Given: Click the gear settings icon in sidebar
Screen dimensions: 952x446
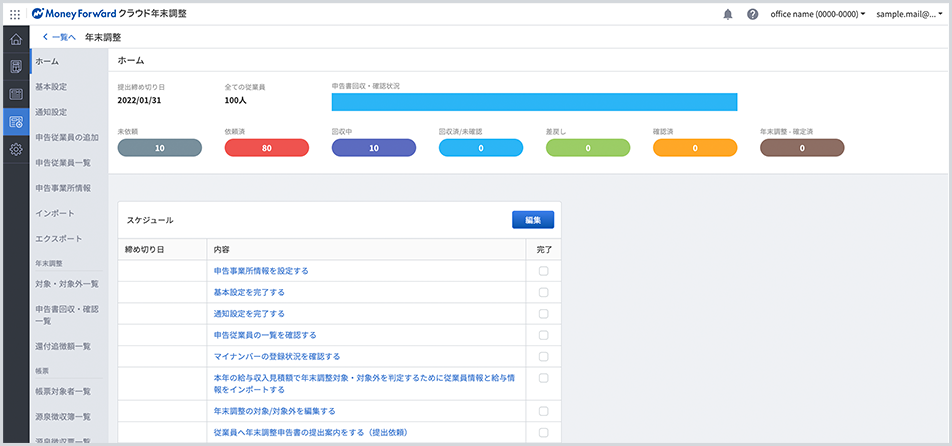Looking at the screenshot, I should (15, 149).
